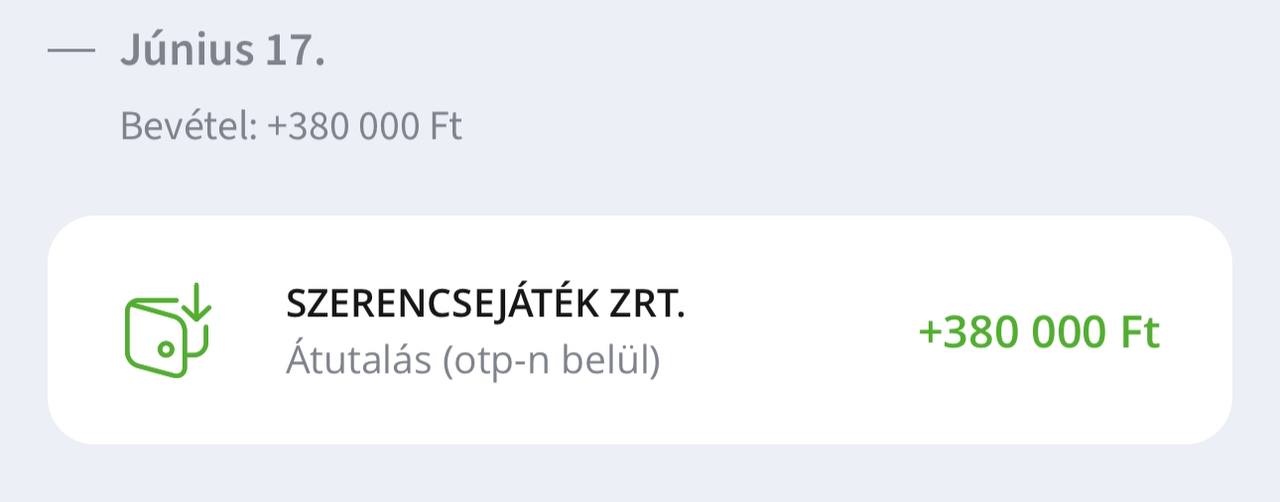Click the wallet clasp circle in the icon

(x=166, y=349)
